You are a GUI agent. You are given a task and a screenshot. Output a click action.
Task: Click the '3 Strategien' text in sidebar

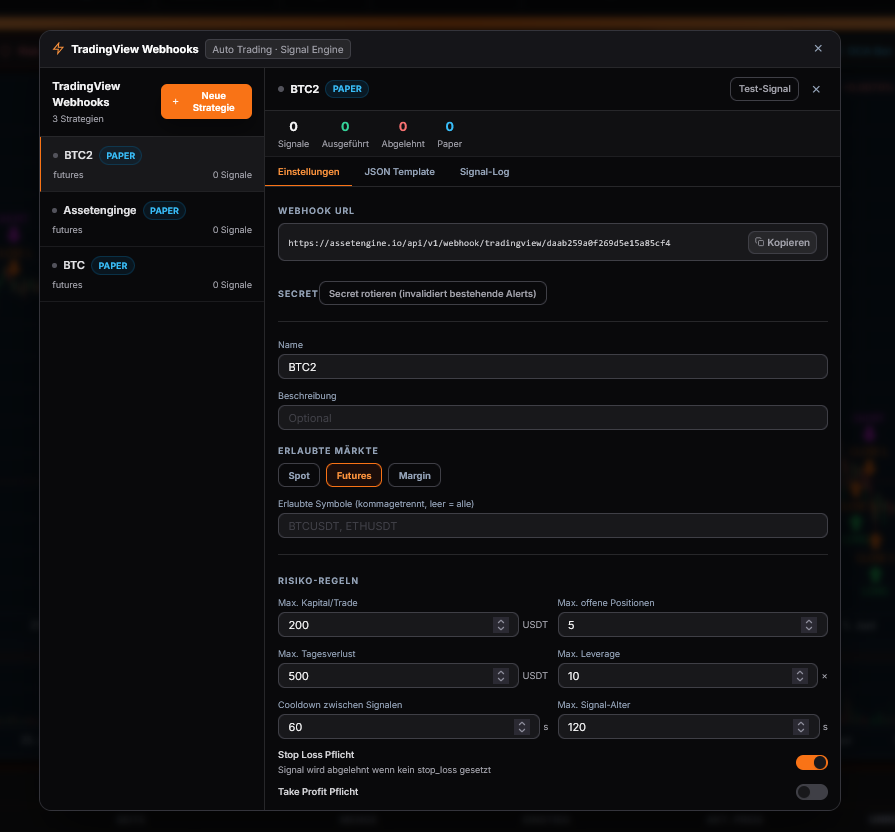(x=78, y=119)
